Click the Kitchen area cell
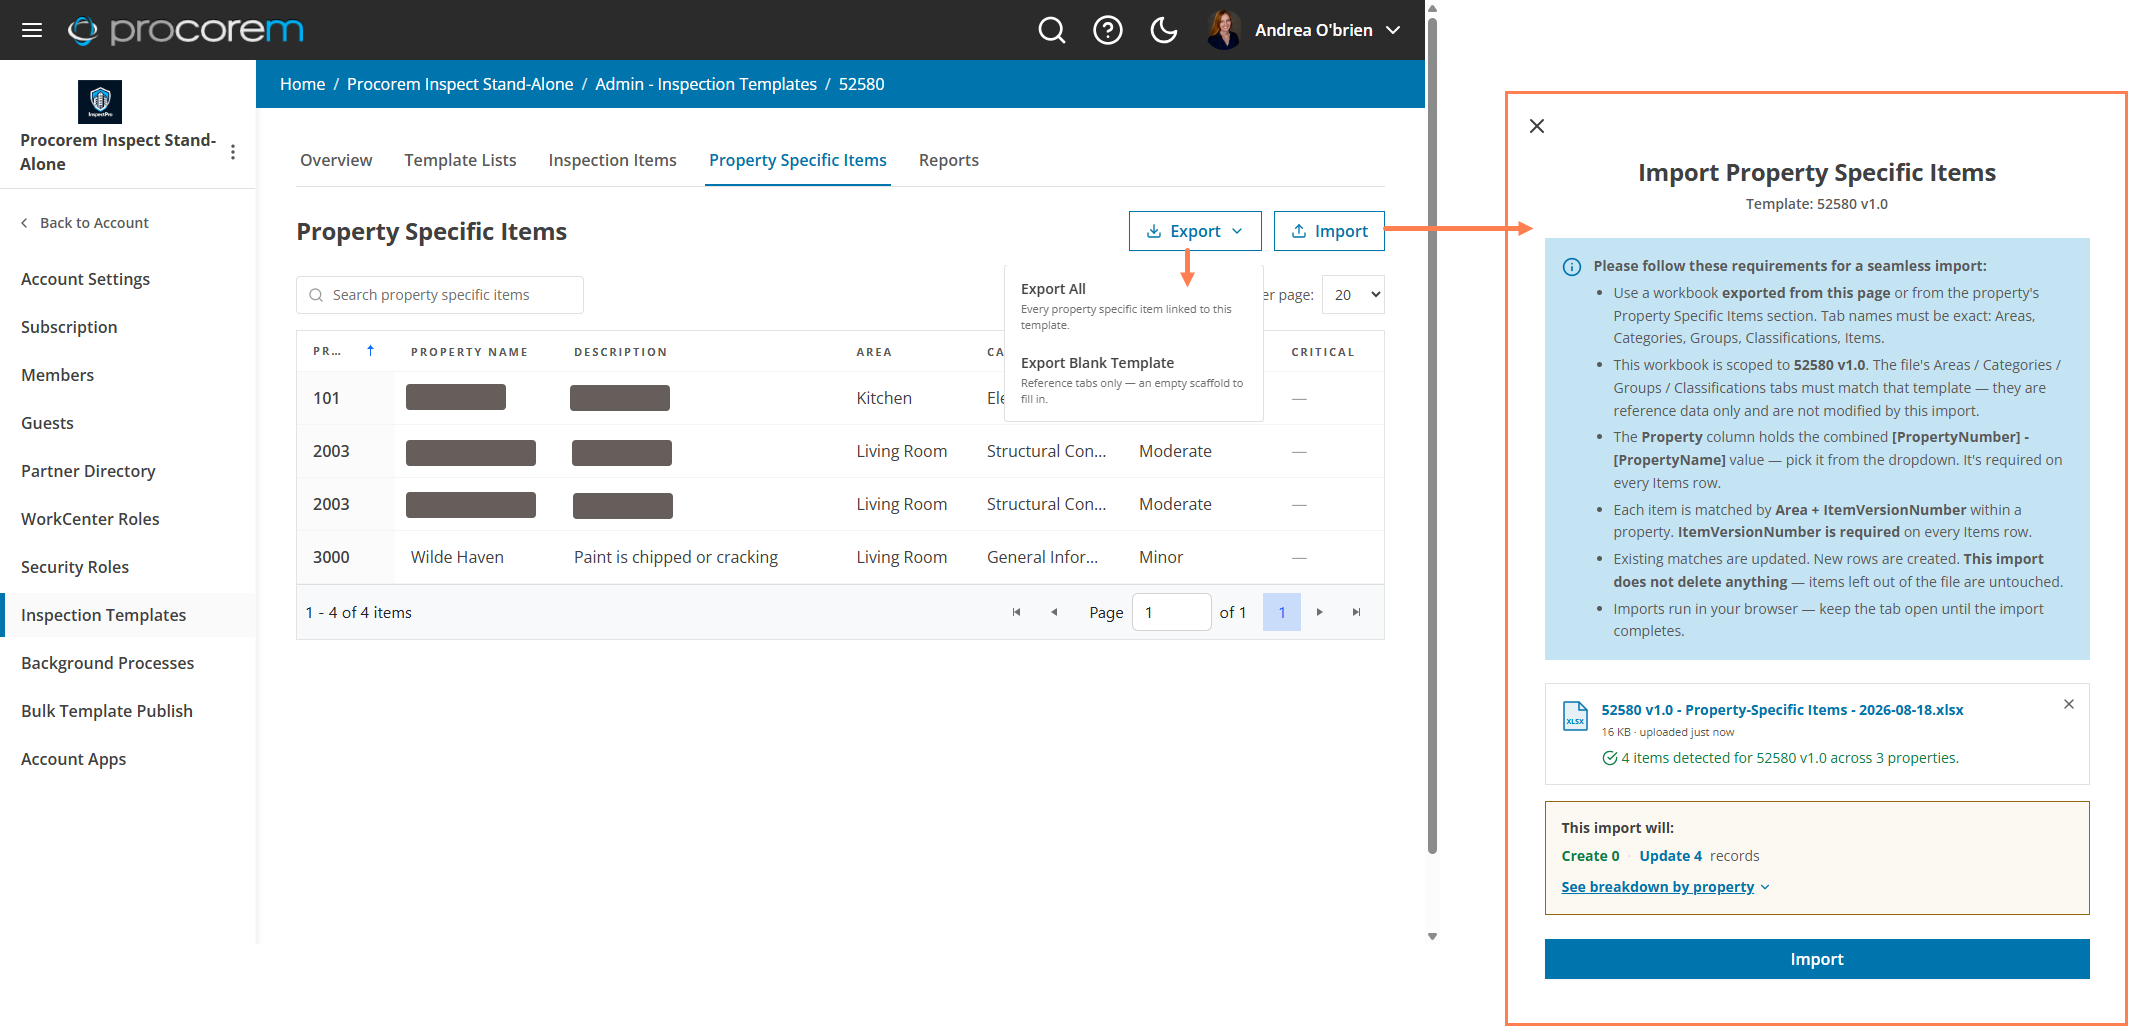Image resolution: width=2129 pixels, height=1027 pixels. pyautogui.click(x=884, y=398)
